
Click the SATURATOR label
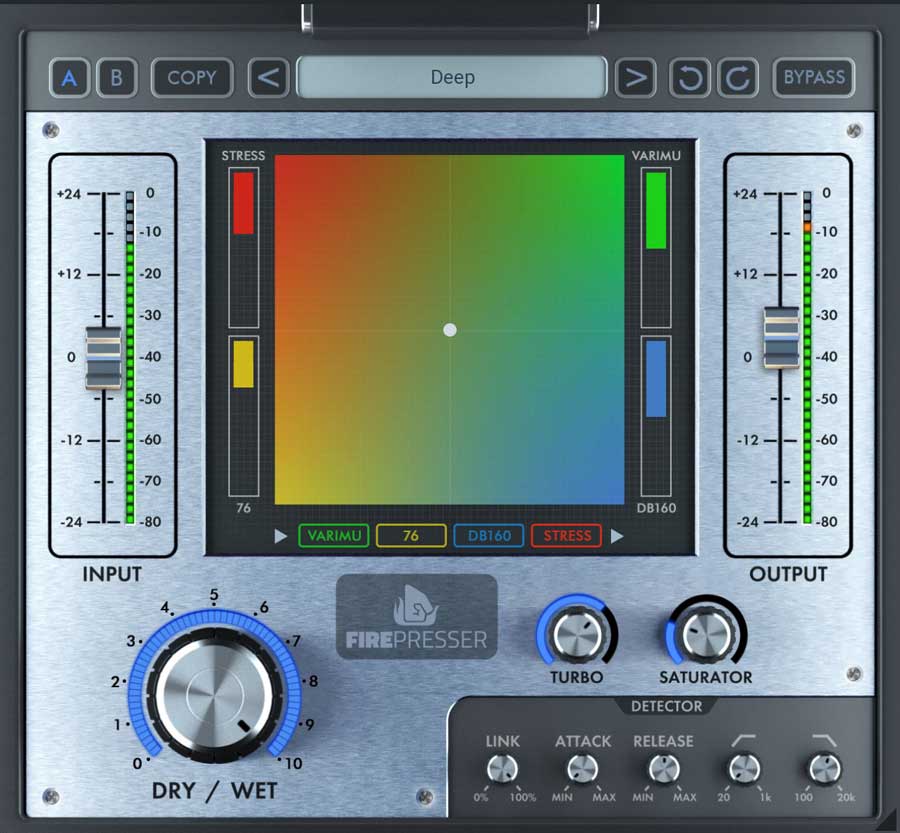706,677
